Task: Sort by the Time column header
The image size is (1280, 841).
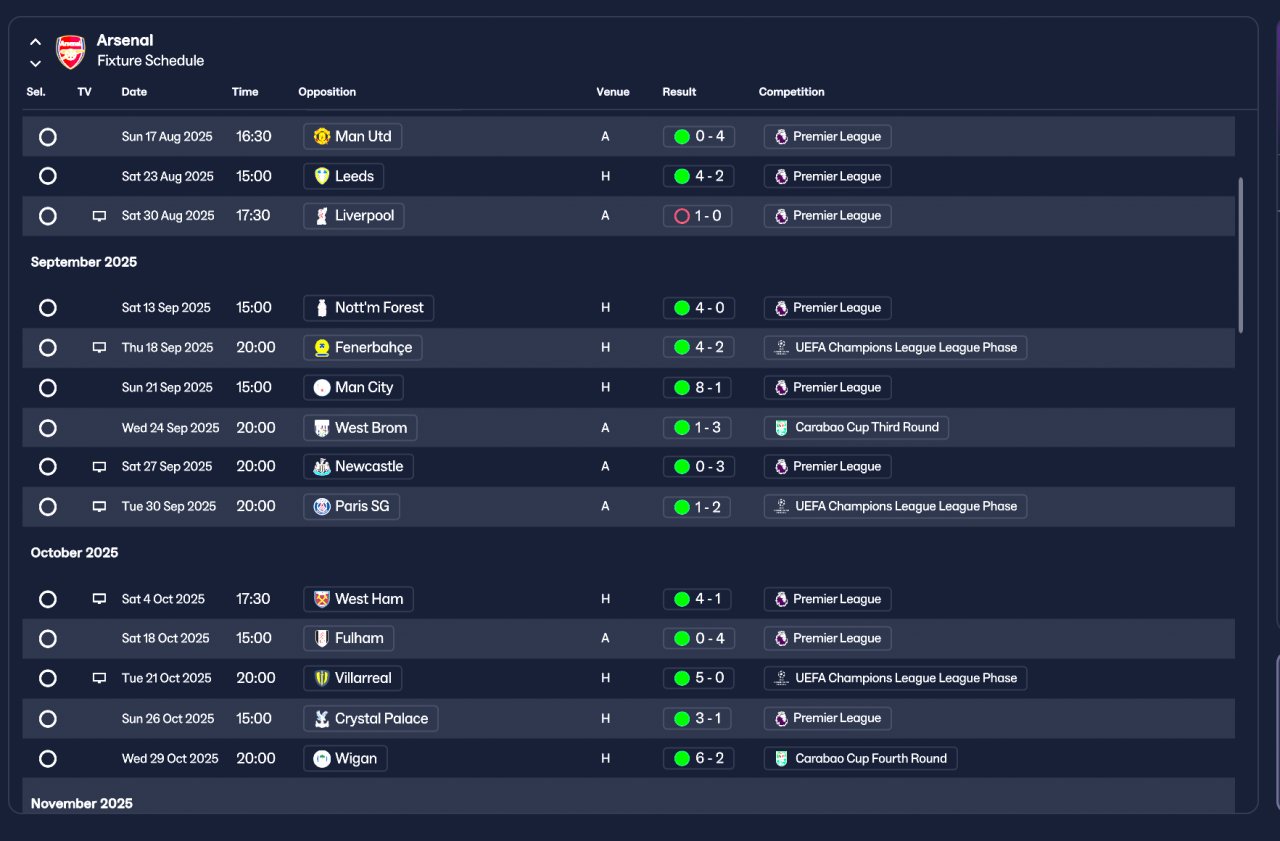Action: 245,92
